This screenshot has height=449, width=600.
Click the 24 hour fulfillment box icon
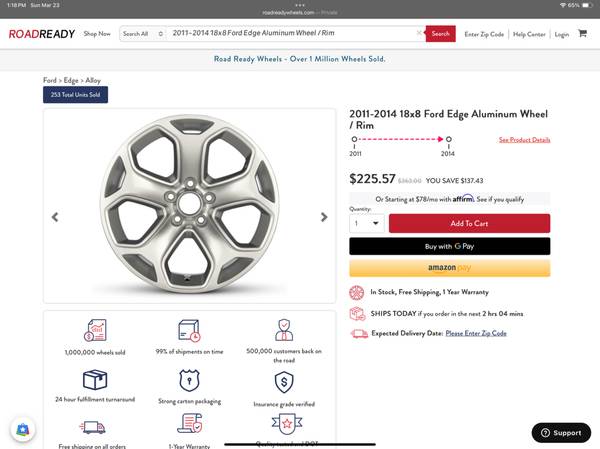point(96,381)
